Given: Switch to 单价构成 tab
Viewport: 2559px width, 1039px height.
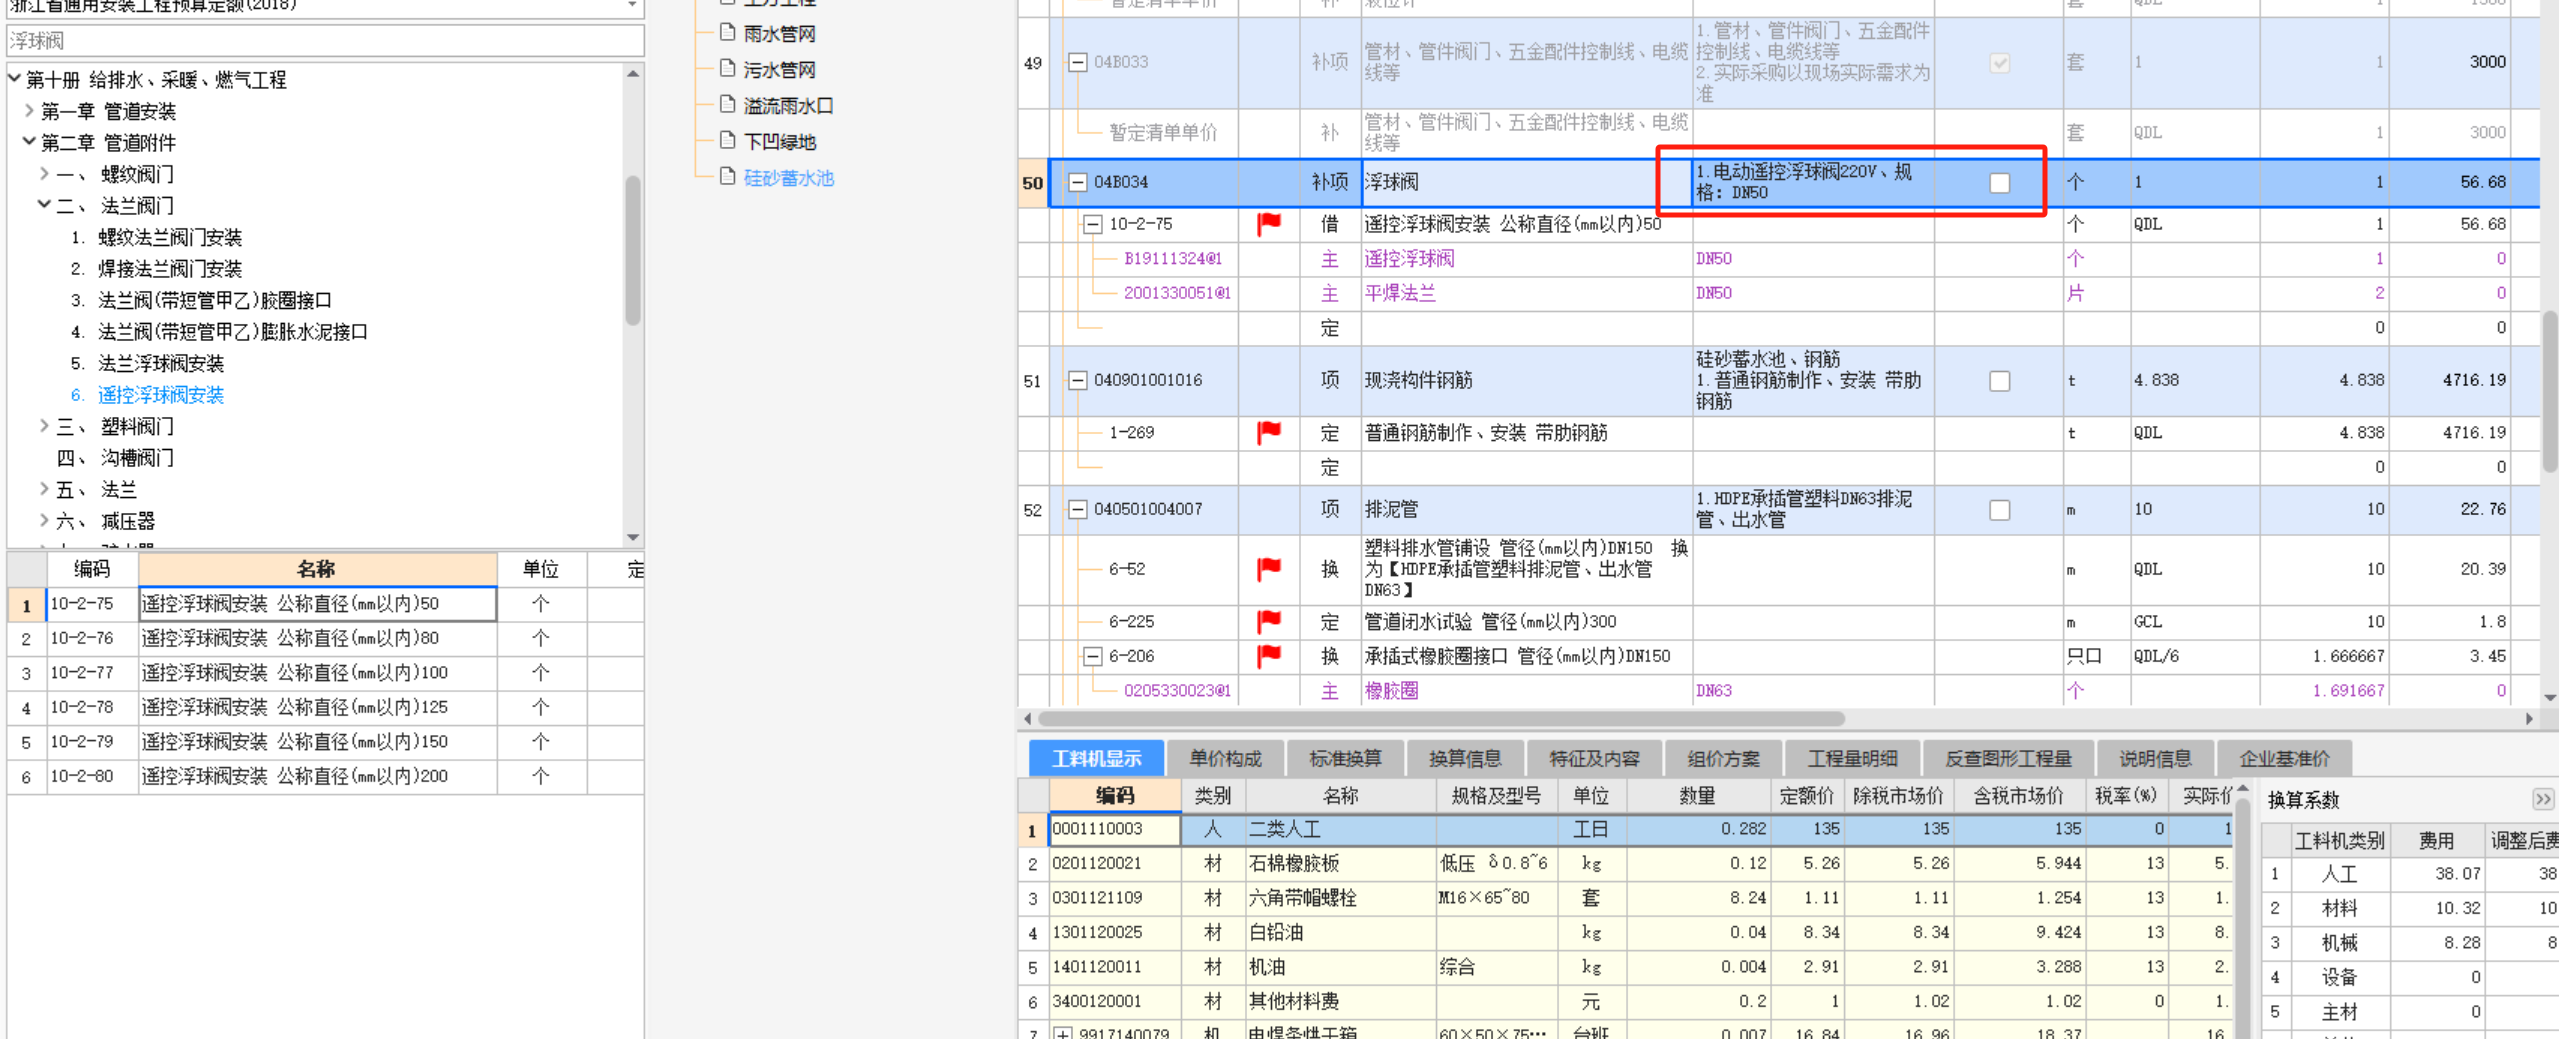Looking at the screenshot, I should (1225, 758).
